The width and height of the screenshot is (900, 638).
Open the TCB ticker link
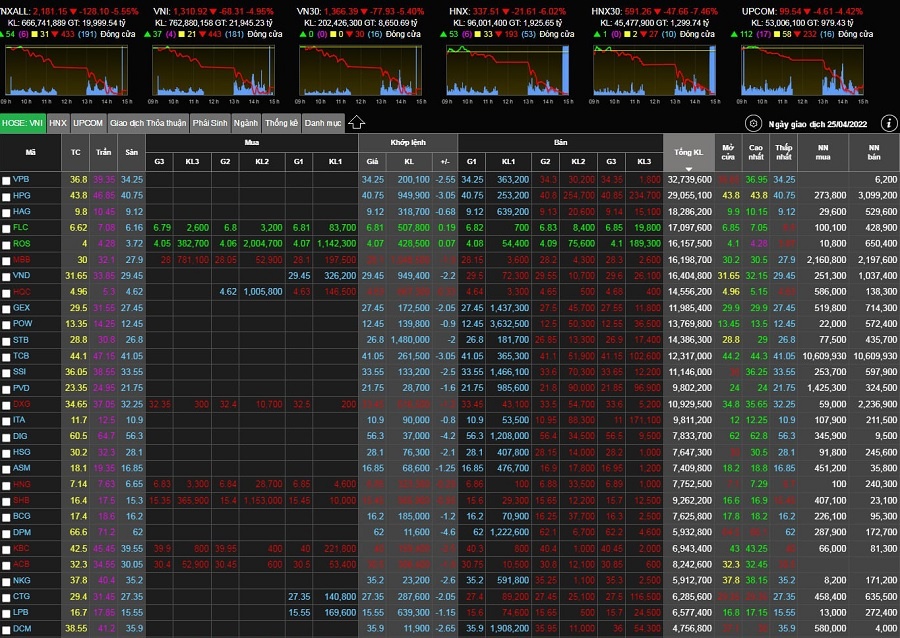pyautogui.click(x=22, y=355)
